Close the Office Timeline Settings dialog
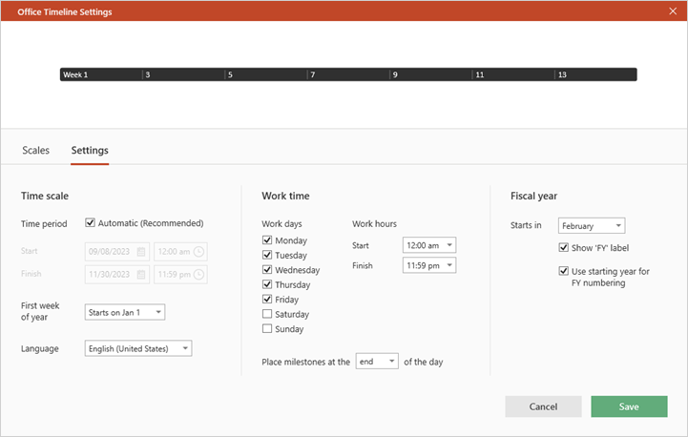This screenshot has height=437, width=688. 673,11
